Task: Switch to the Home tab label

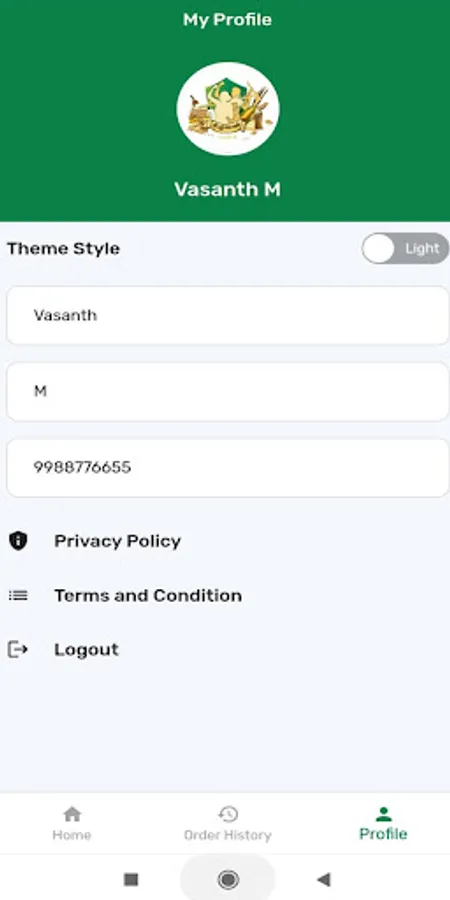Action: [x=72, y=835]
